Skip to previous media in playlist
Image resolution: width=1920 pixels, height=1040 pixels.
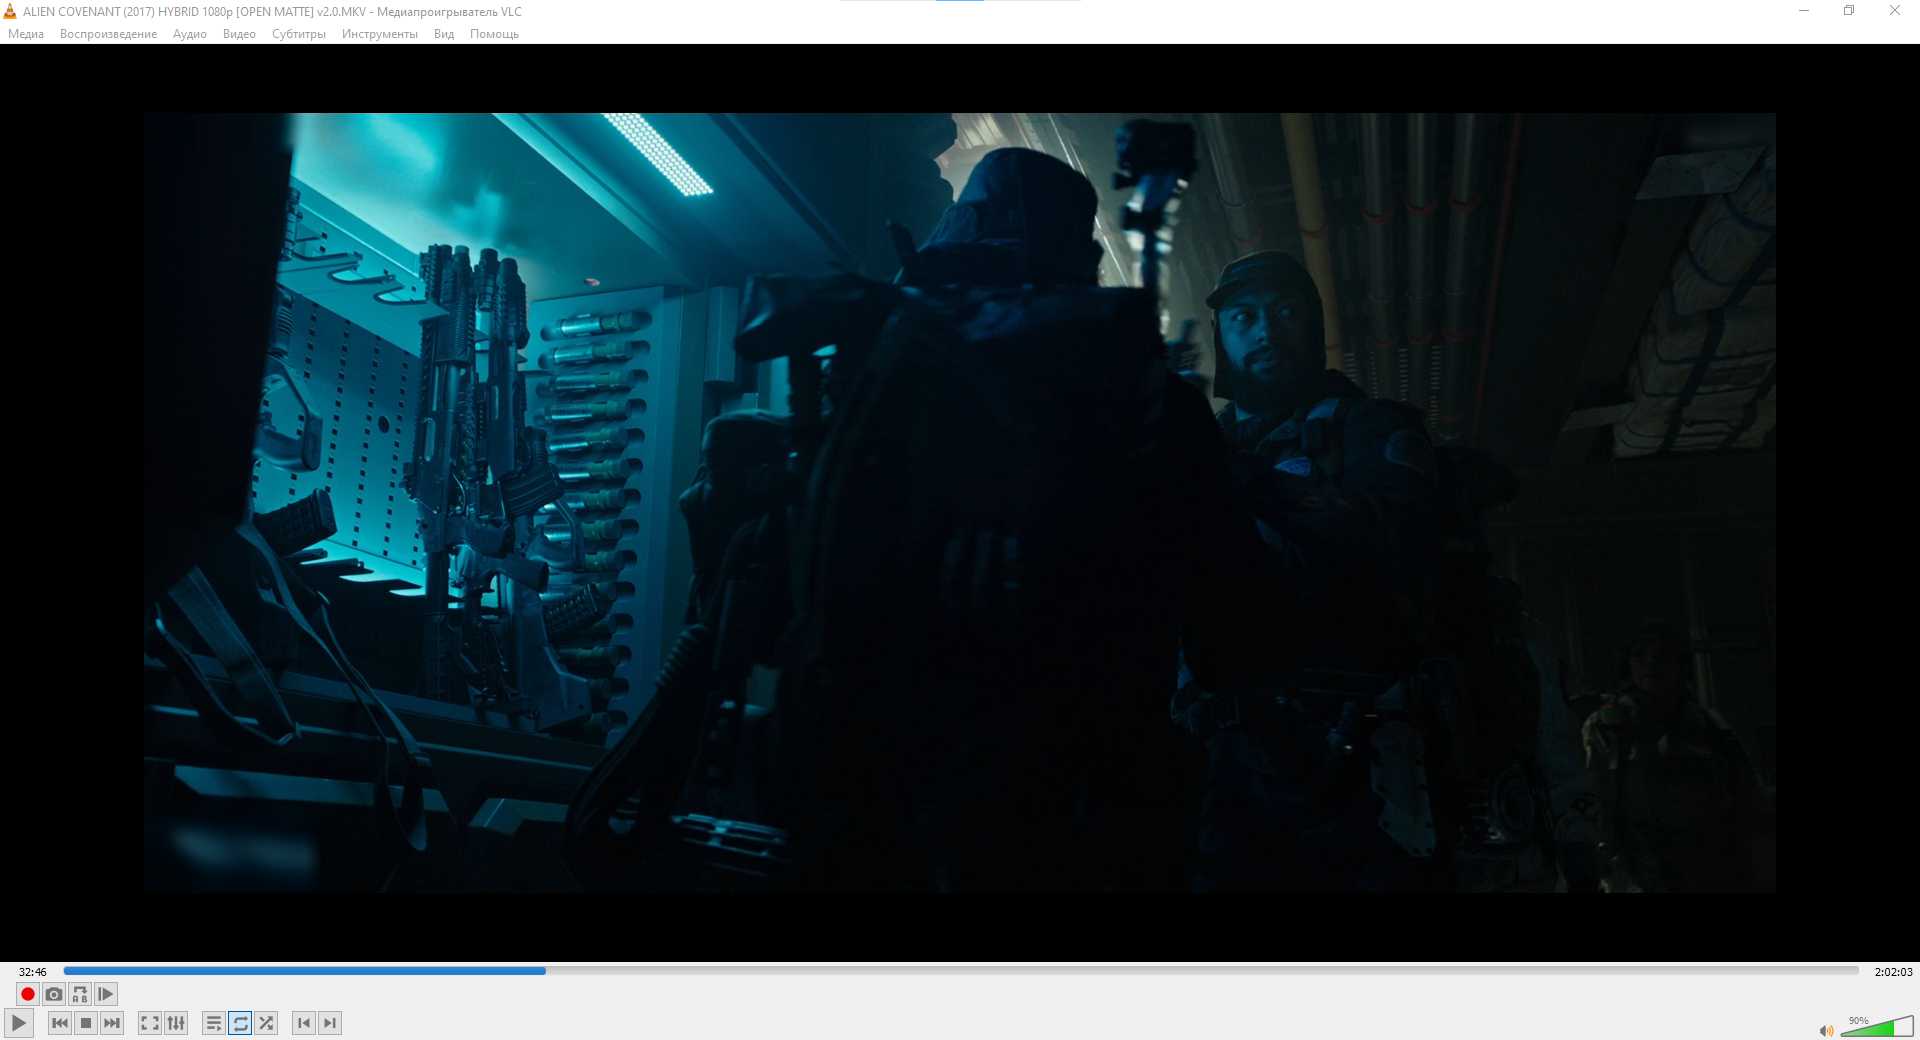pos(60,1023)
